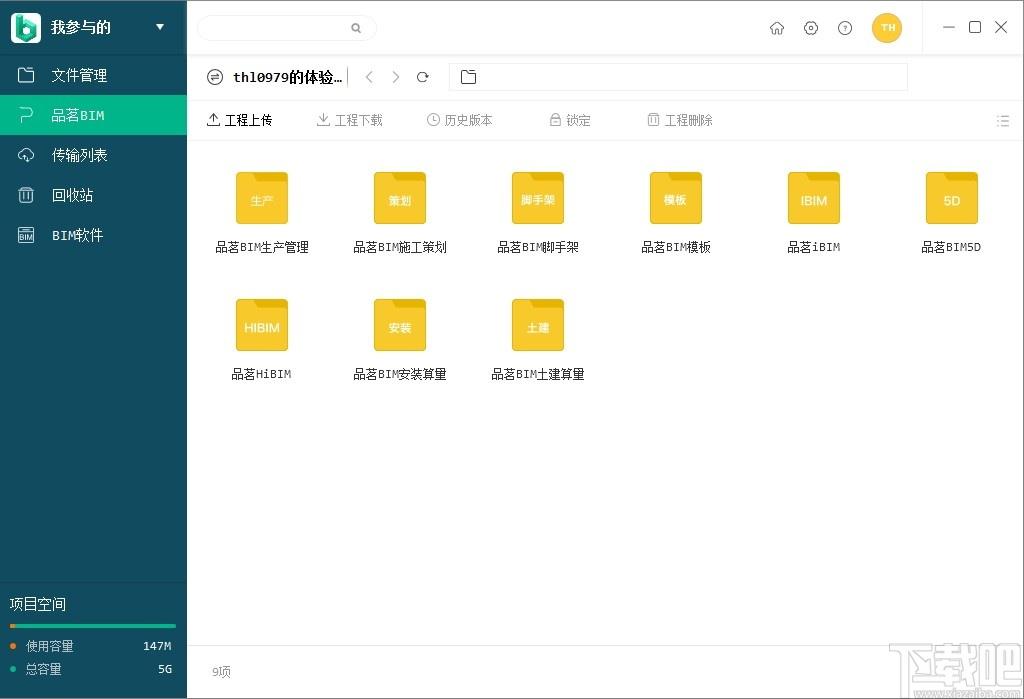Click 总容量 label
Screen dimensions: 1024x699
click(43, 669)
